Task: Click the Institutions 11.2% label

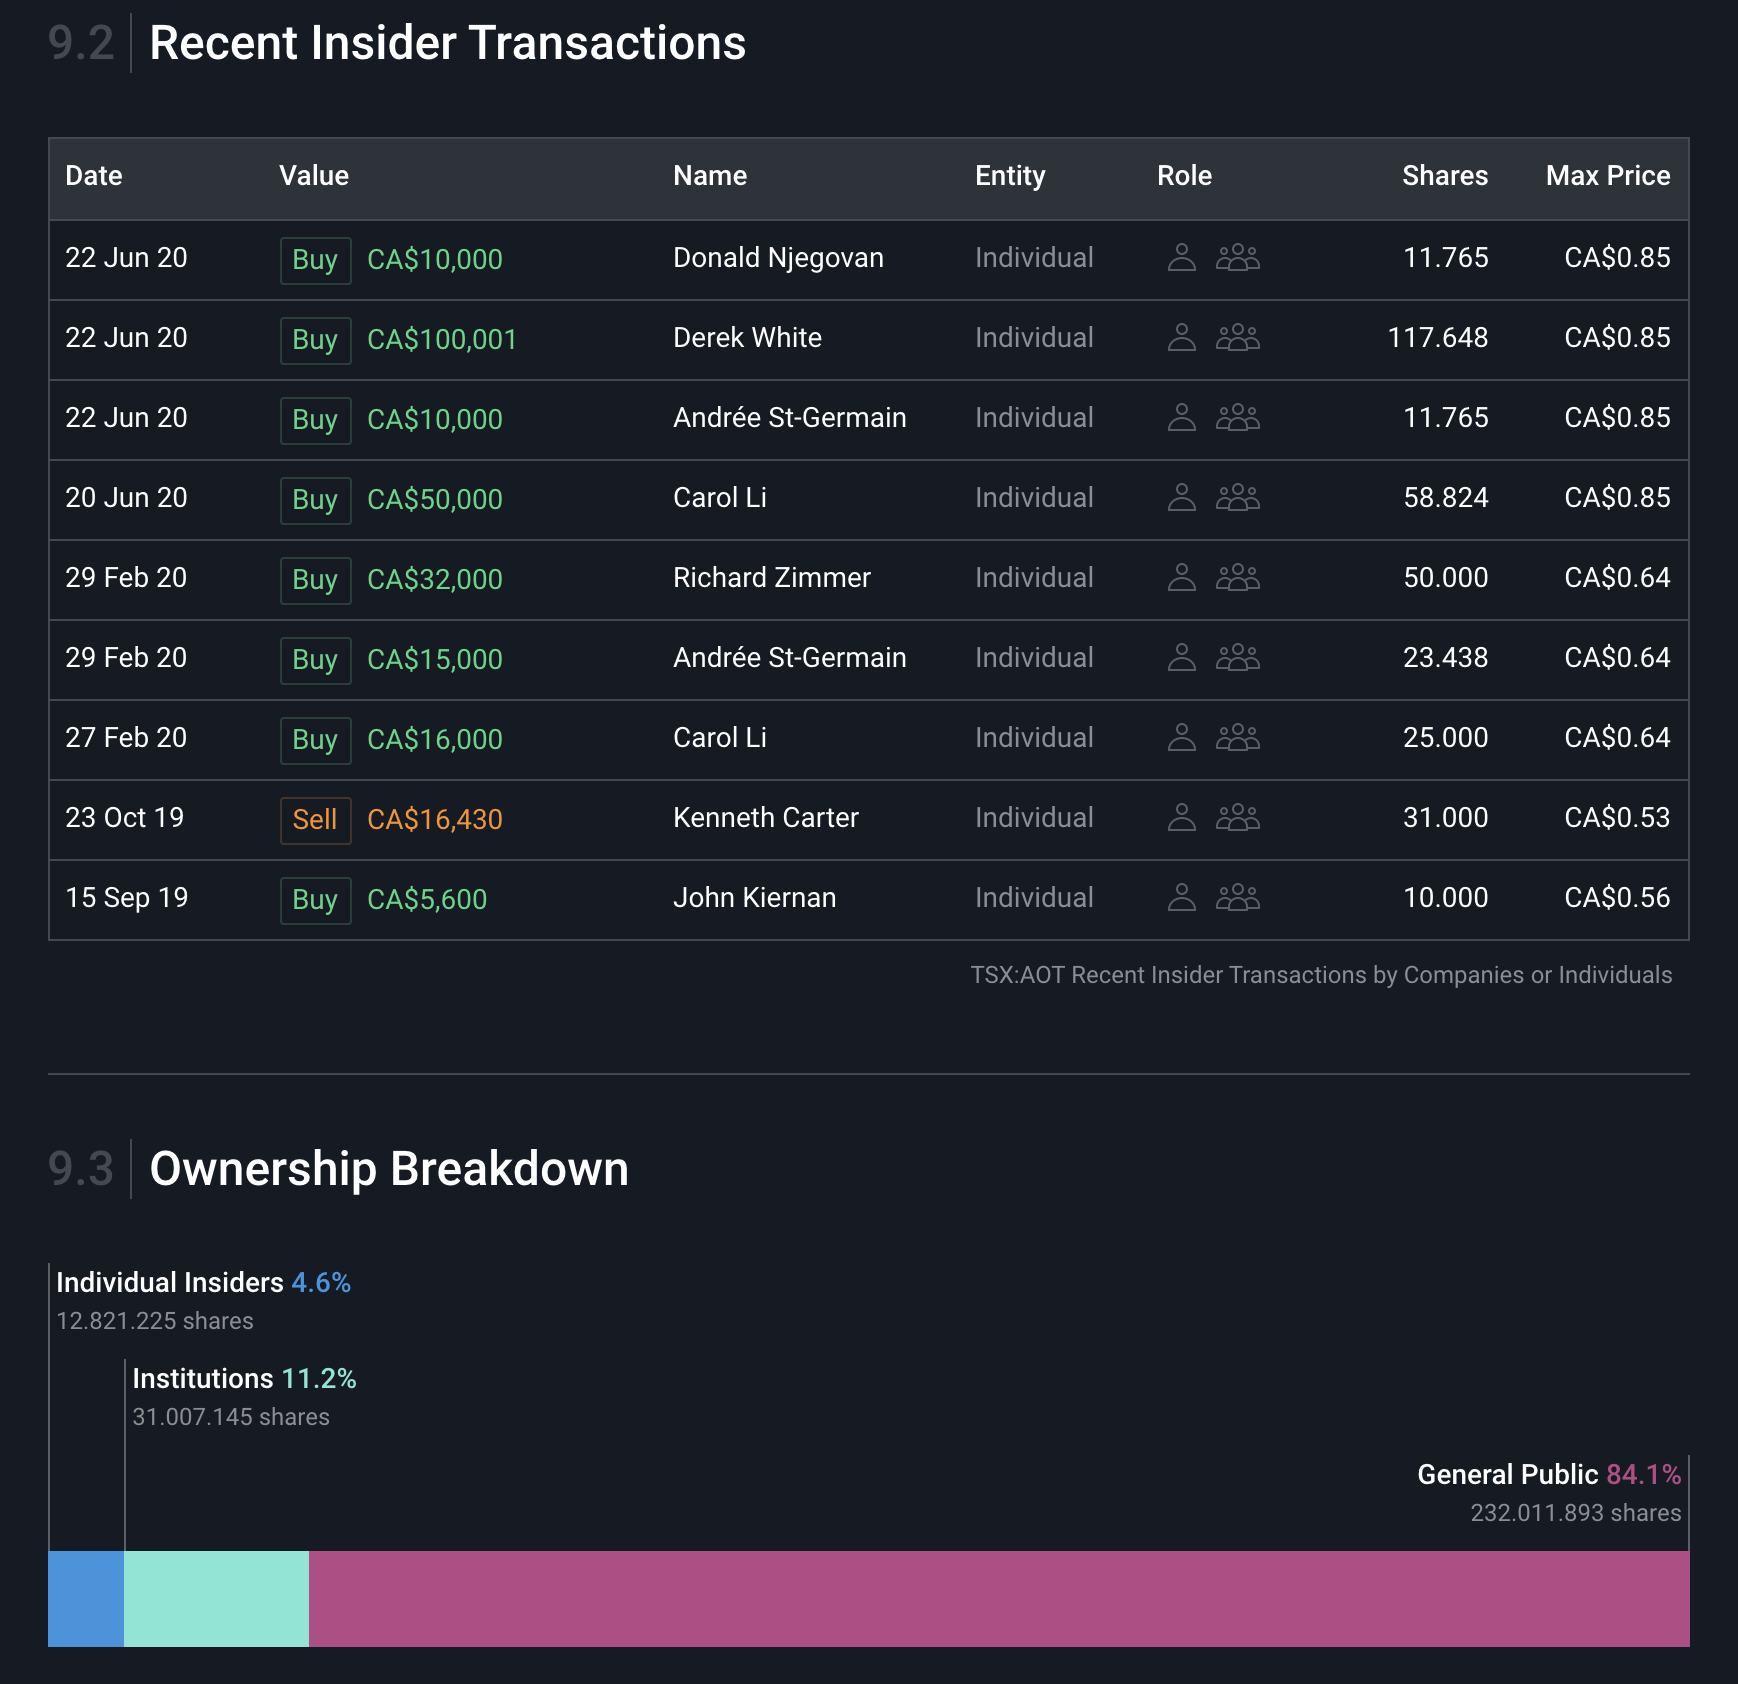Action: coord(244,1379)
